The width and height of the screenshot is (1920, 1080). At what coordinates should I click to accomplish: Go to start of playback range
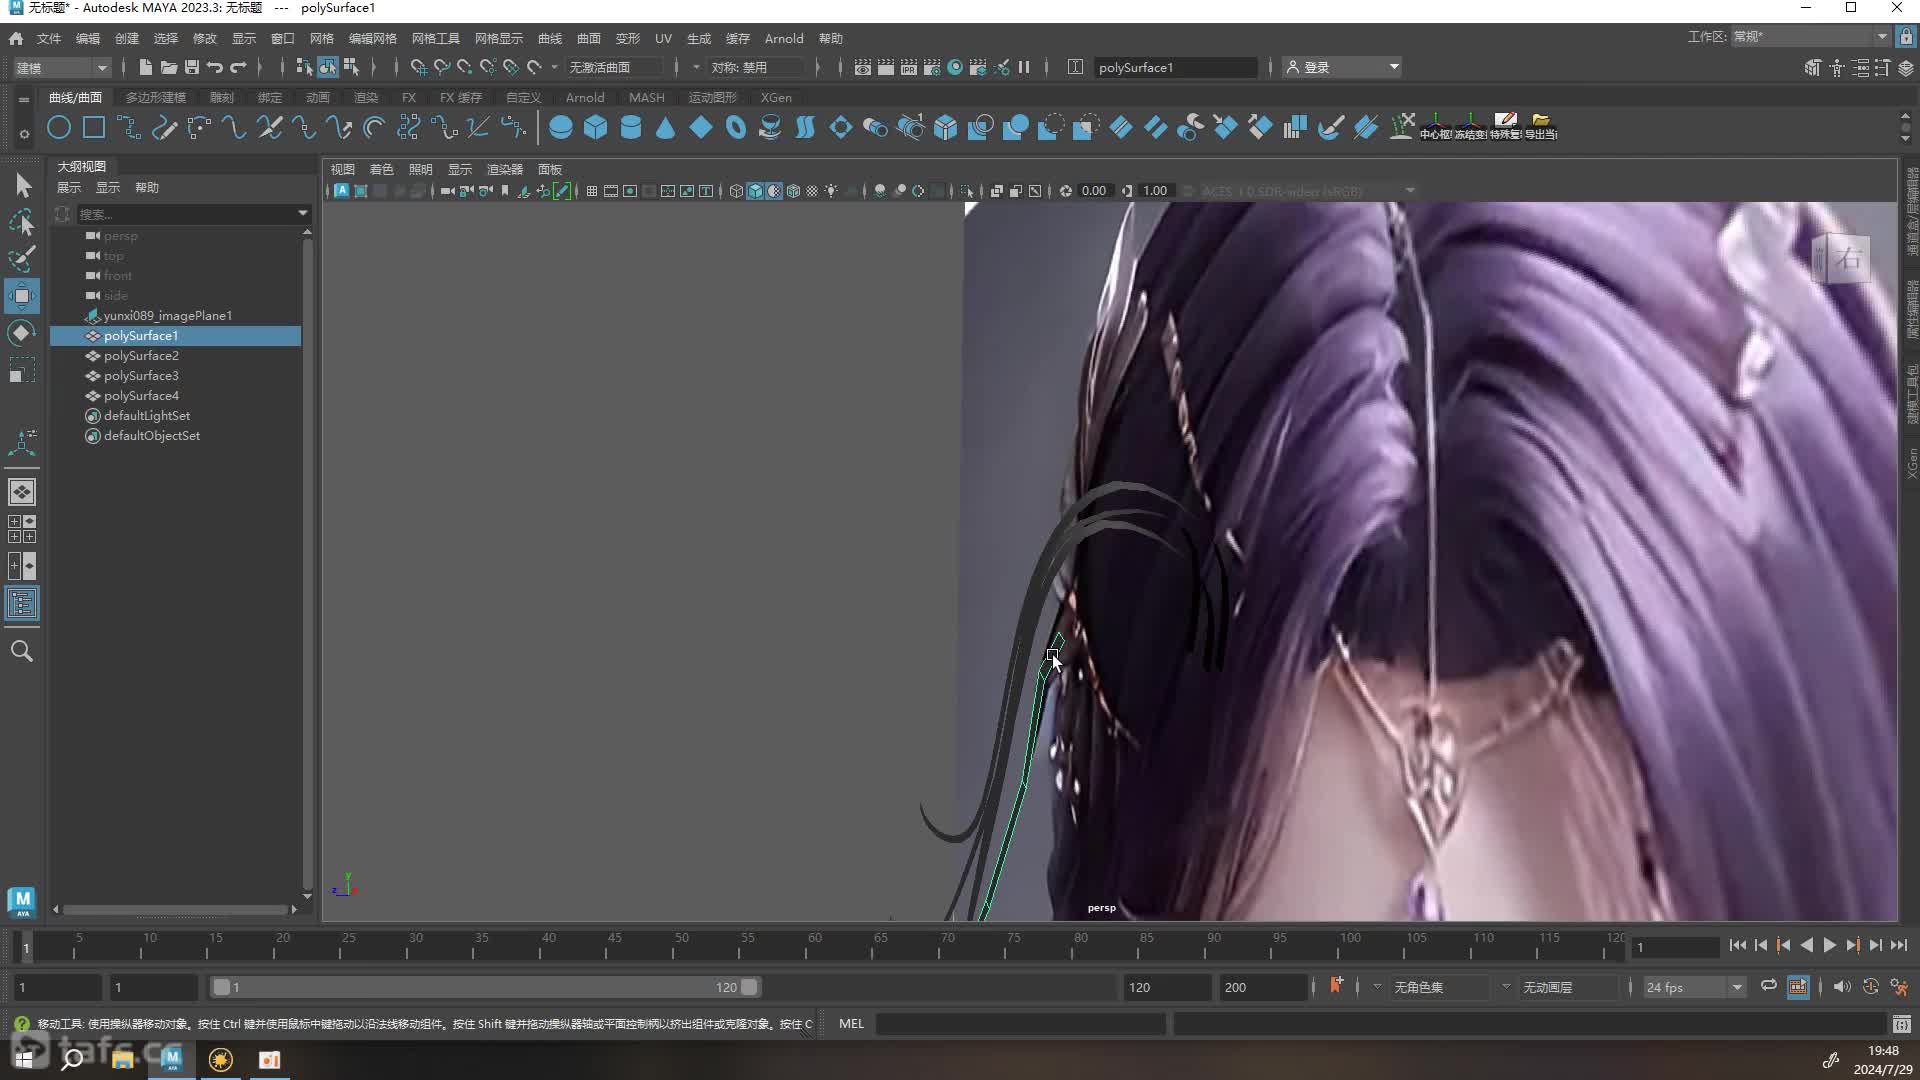[1737, 945]
